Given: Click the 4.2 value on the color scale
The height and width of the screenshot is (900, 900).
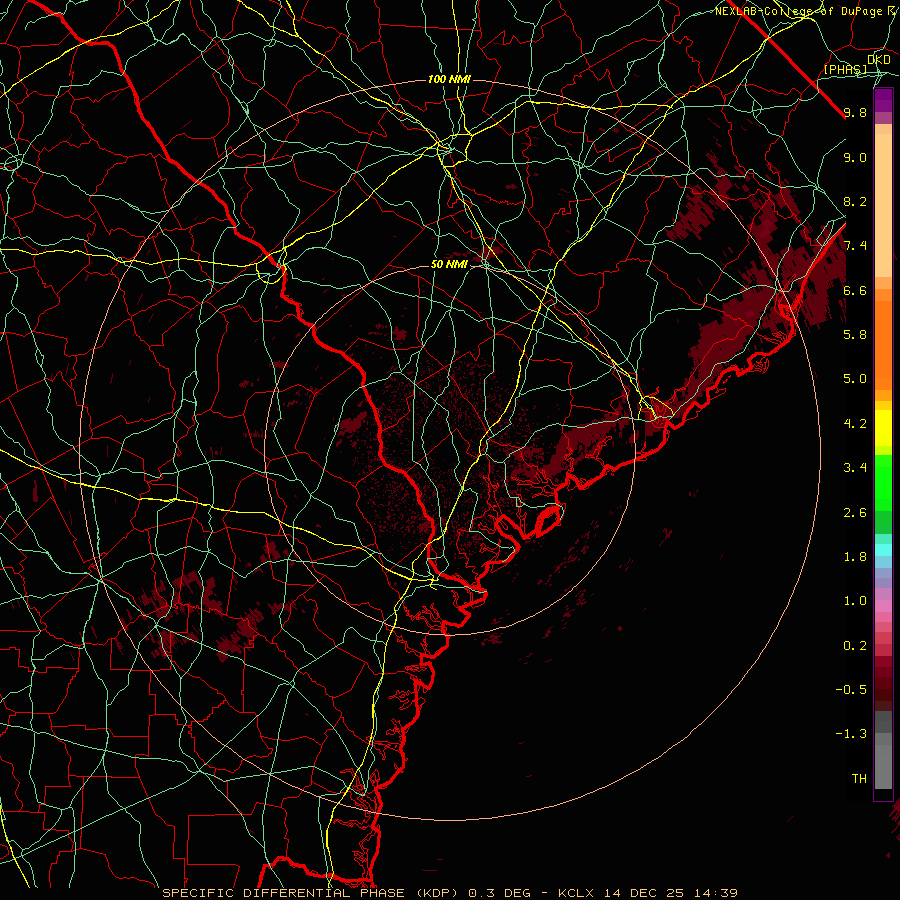Looking at the screenshot, I should click(x=855, y=424).
